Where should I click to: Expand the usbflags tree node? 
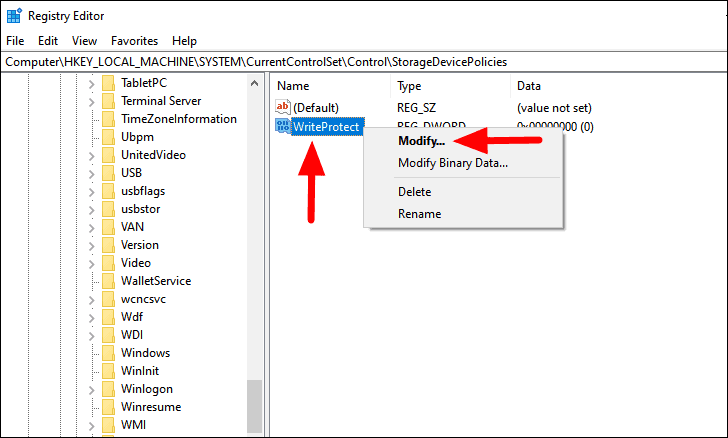[91, 192]
